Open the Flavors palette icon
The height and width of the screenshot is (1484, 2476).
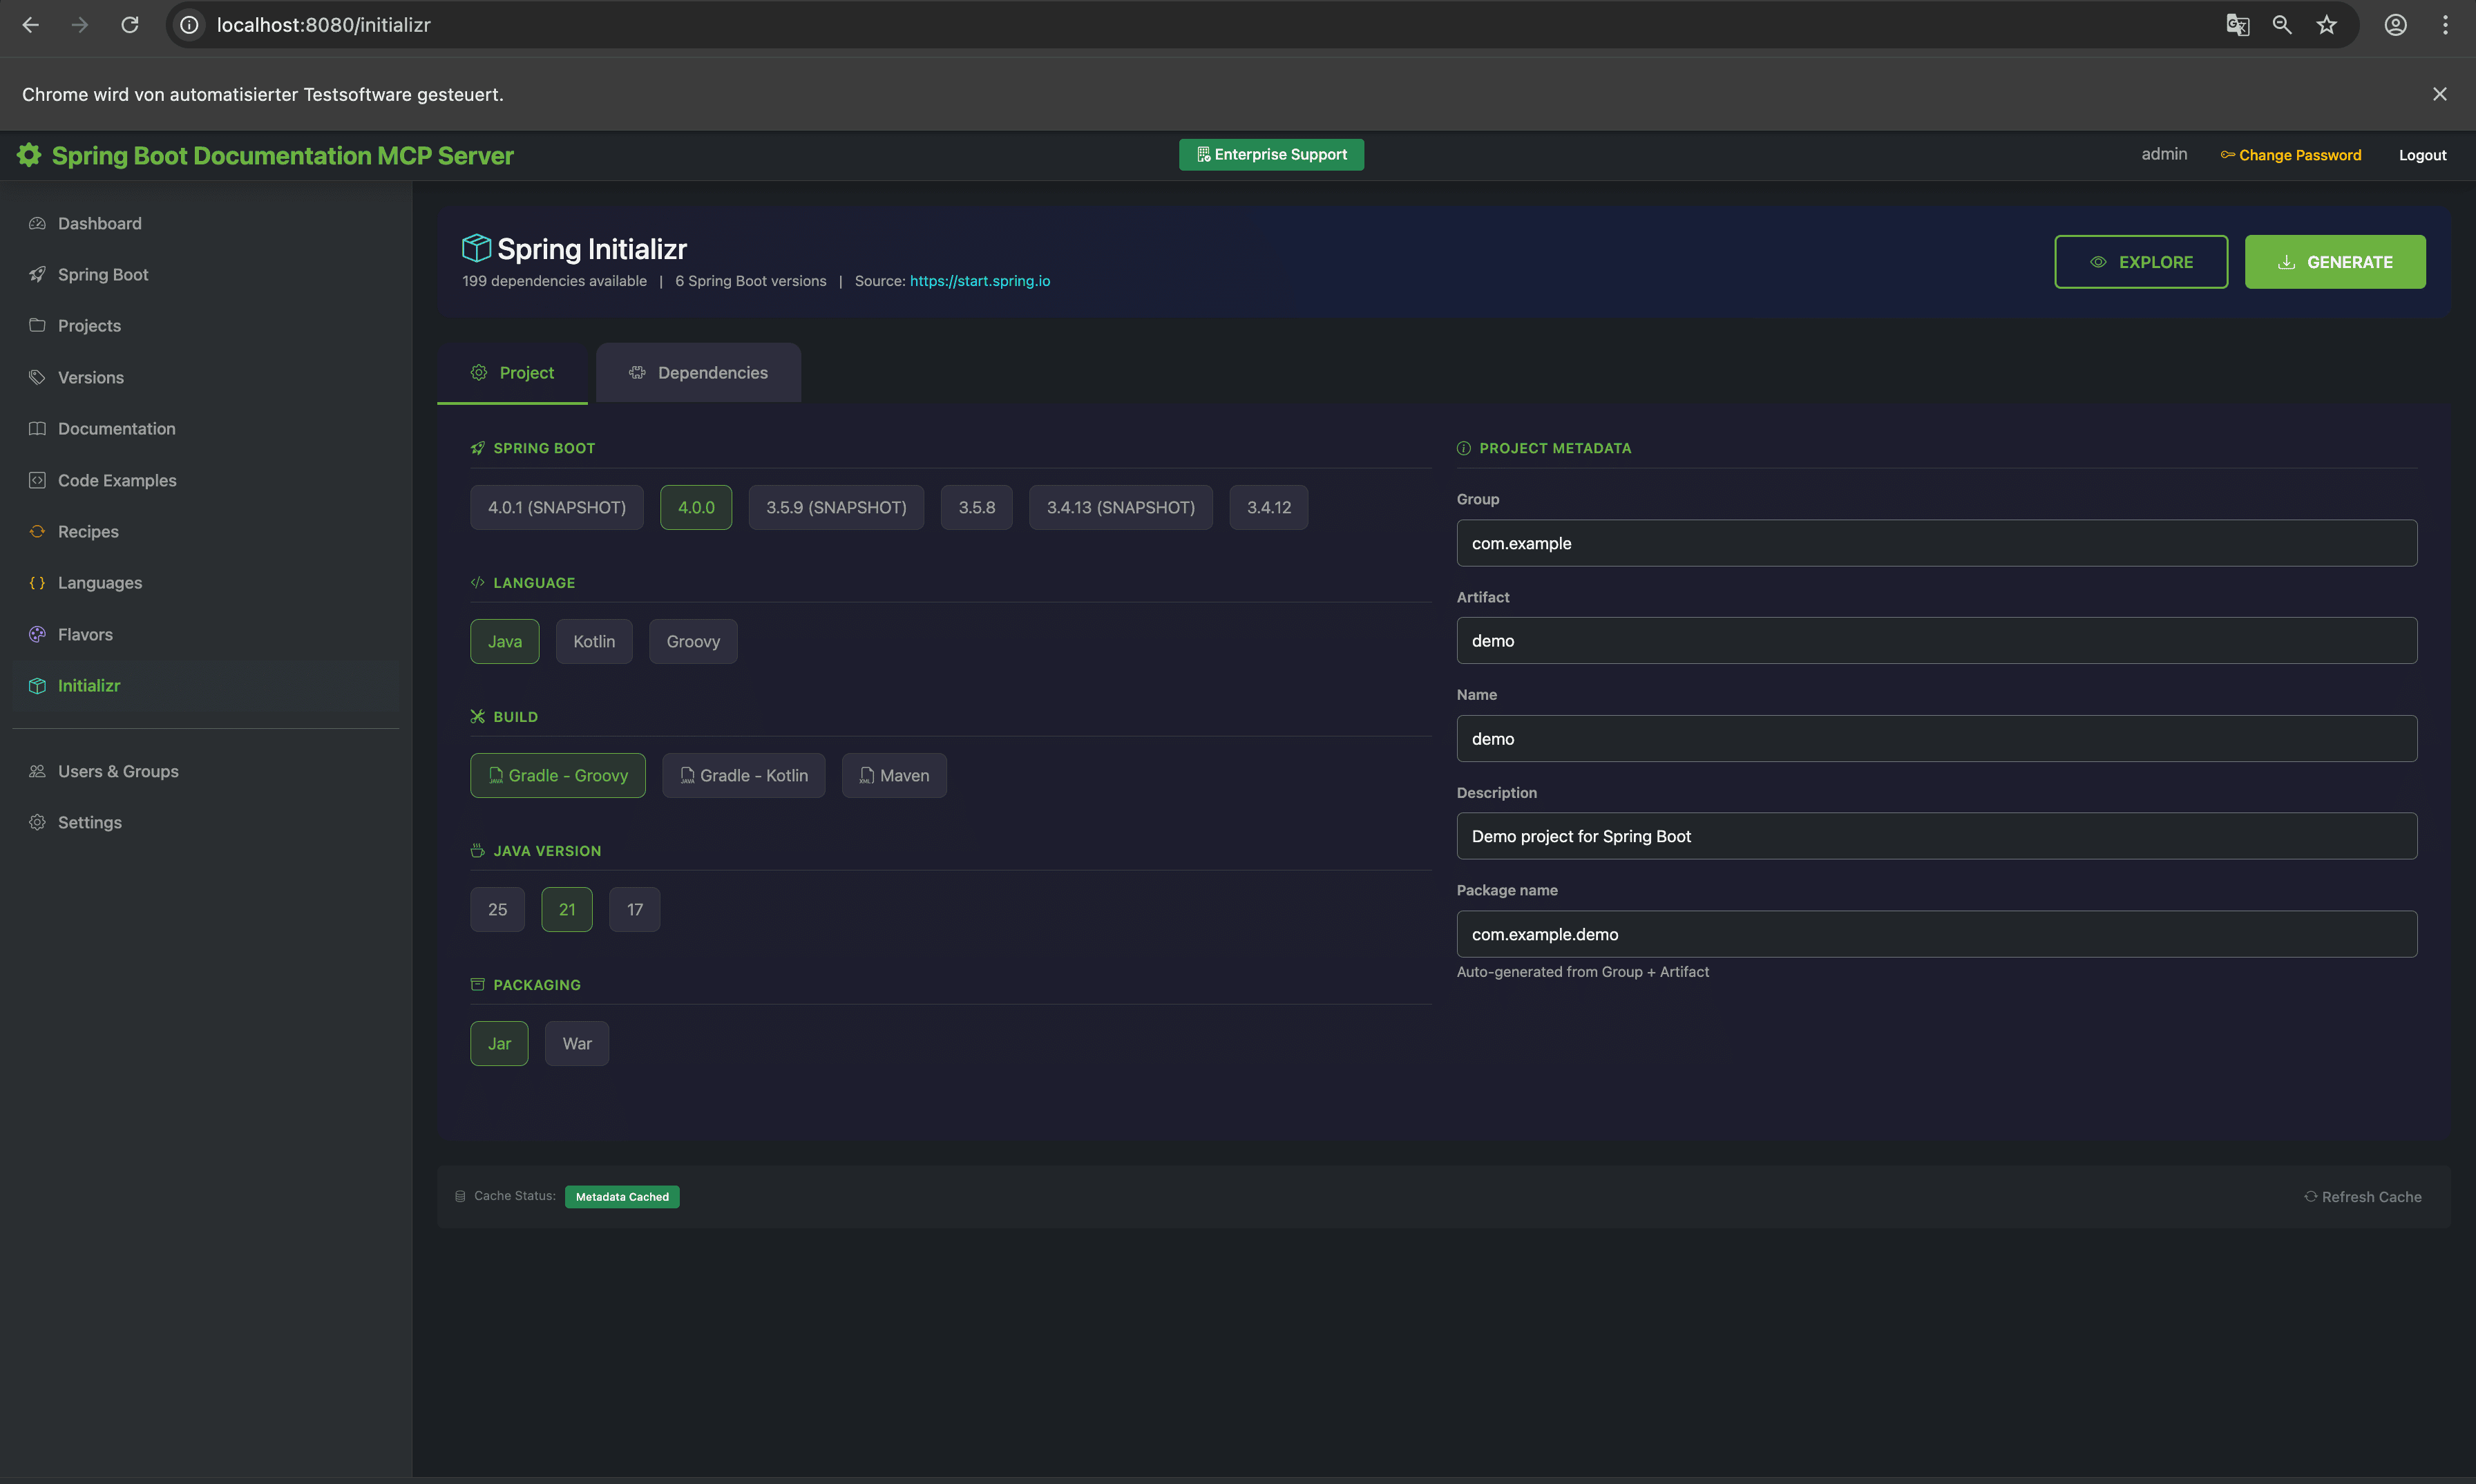point(37,634)
